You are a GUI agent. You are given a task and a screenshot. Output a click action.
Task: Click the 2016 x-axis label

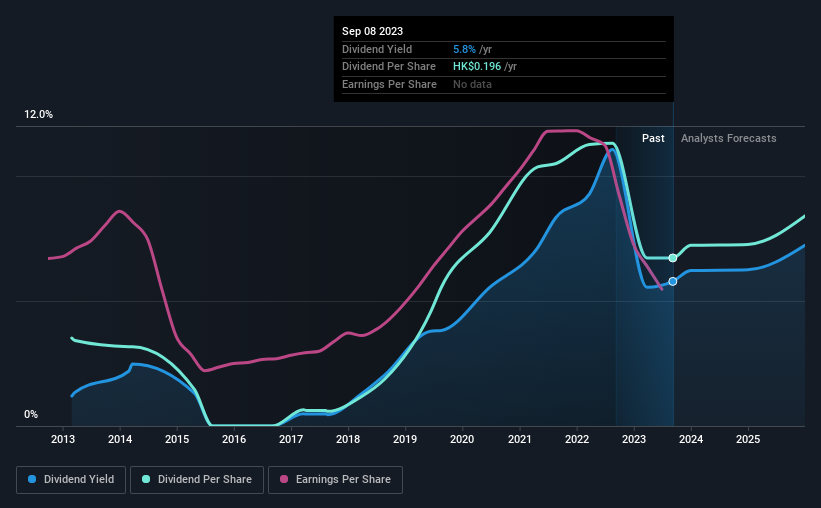click(x=234, y=439)
